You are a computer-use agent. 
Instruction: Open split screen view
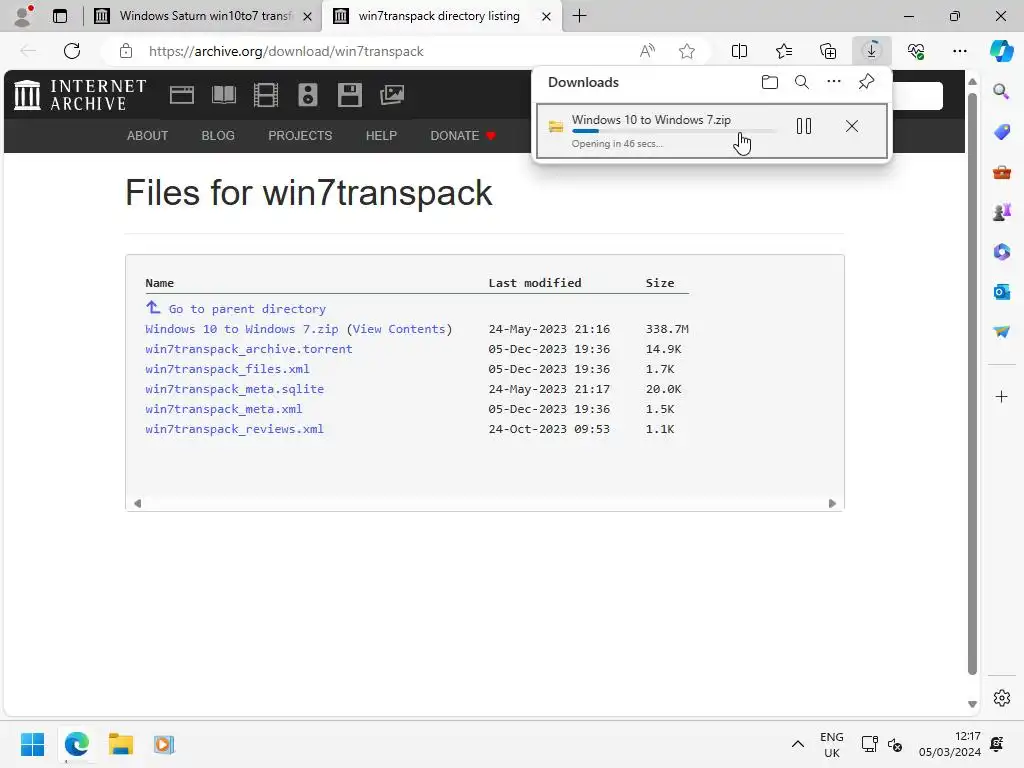click(x=739, y=51)
